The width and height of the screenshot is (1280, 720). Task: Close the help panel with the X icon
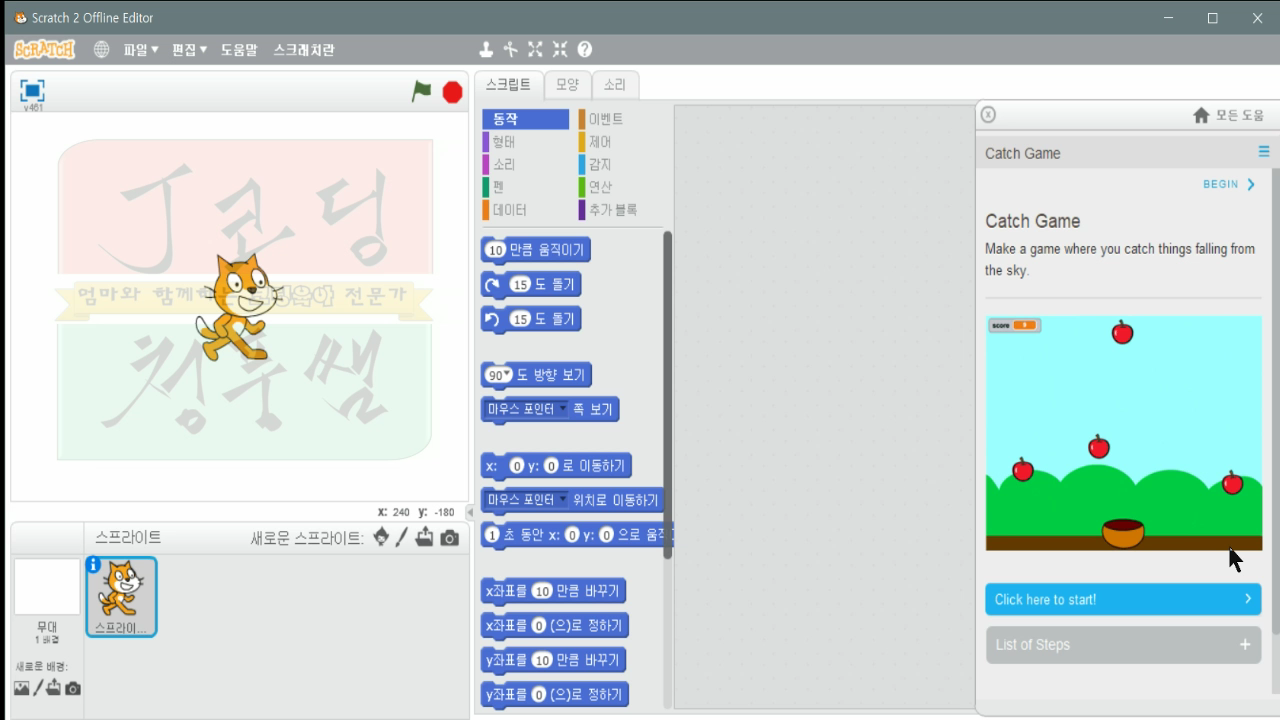click(988, 115)
